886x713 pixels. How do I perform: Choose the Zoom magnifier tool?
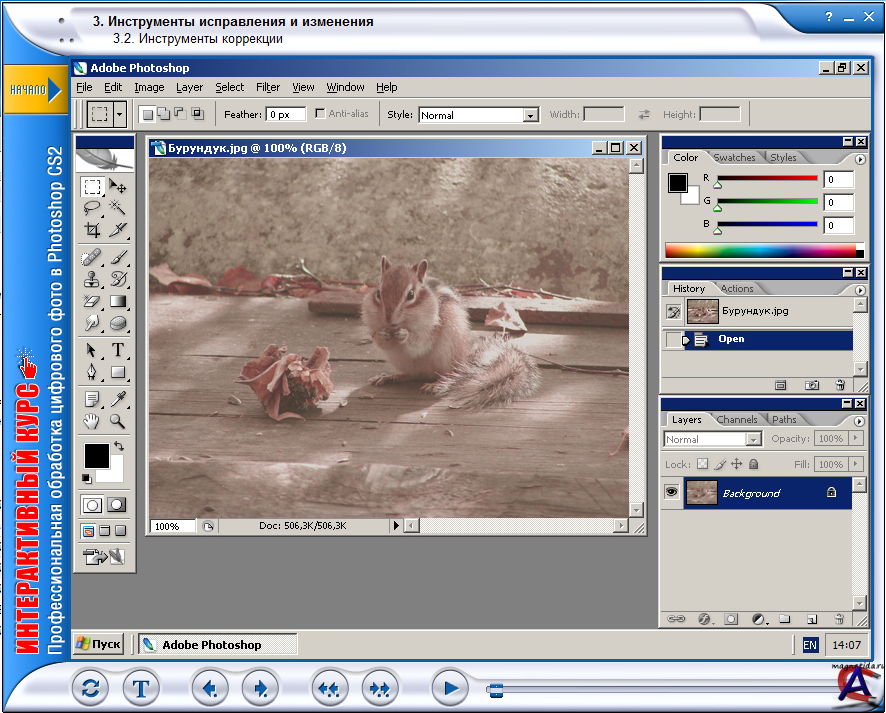(118, 421)
